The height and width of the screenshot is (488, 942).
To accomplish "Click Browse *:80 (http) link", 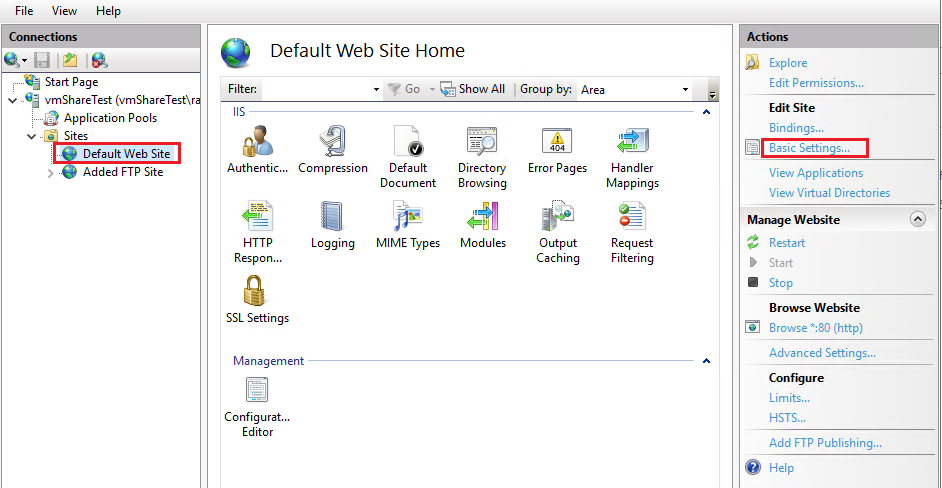I will 816,328.
